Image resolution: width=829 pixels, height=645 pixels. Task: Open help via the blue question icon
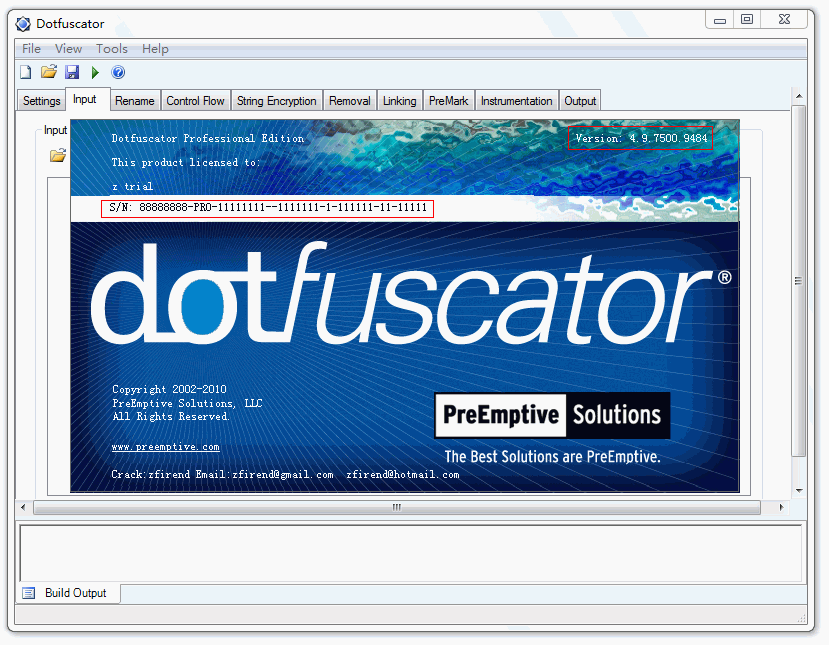pyautogui.click(x=118, y=72)
